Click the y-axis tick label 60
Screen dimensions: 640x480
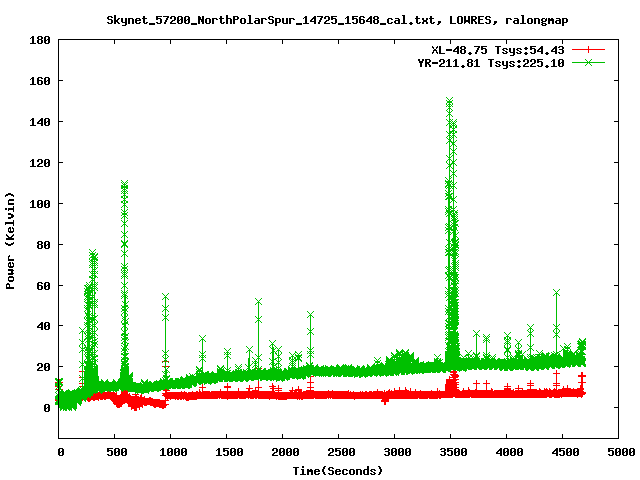(x=43, y=286)
